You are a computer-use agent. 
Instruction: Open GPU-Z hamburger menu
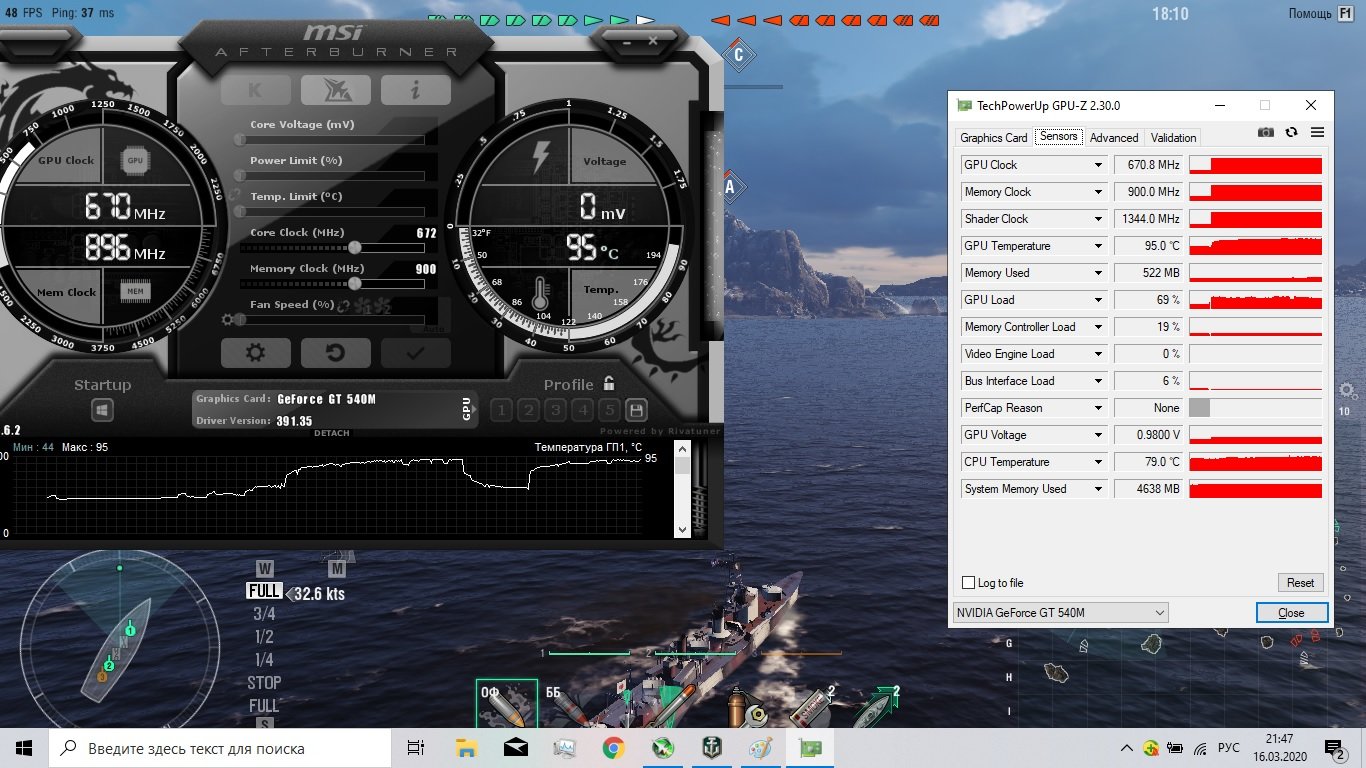click(x=1317, y=132)
